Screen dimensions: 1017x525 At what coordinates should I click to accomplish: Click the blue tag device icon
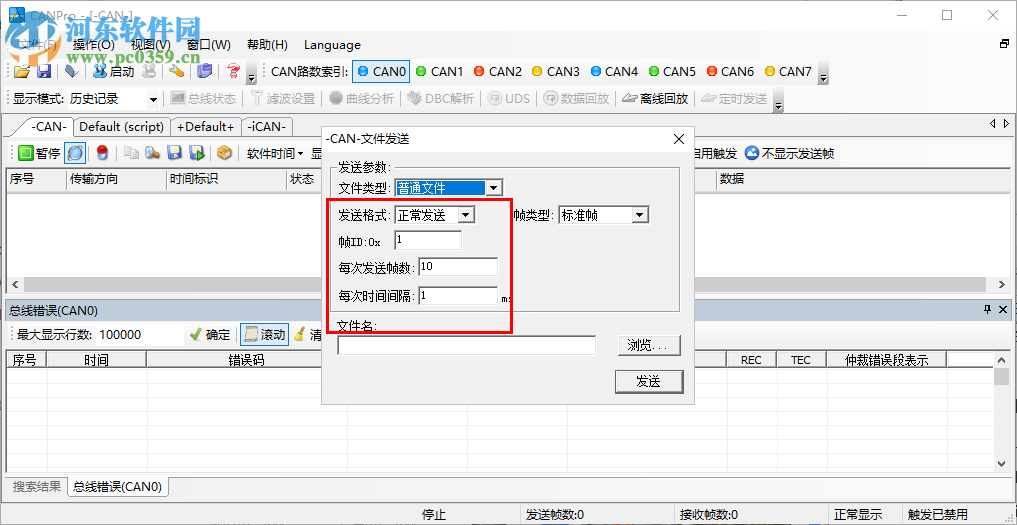(x=71, y=71)
